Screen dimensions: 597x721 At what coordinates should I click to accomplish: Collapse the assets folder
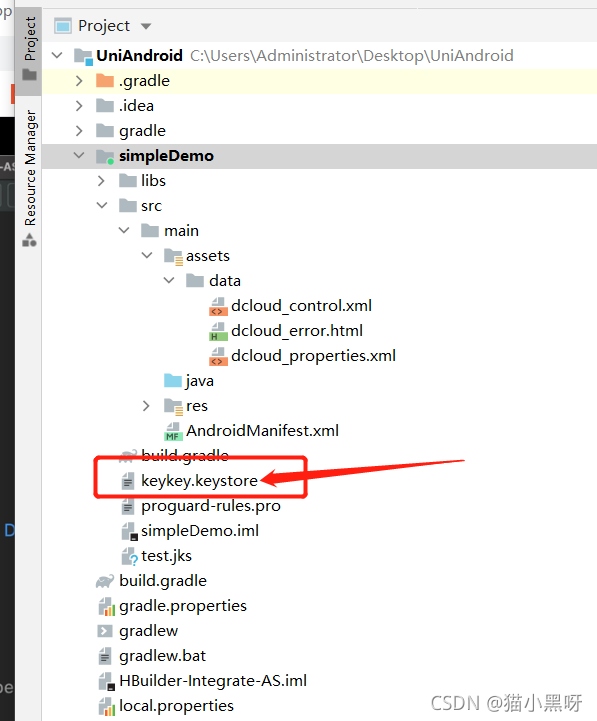pos(147,255)
